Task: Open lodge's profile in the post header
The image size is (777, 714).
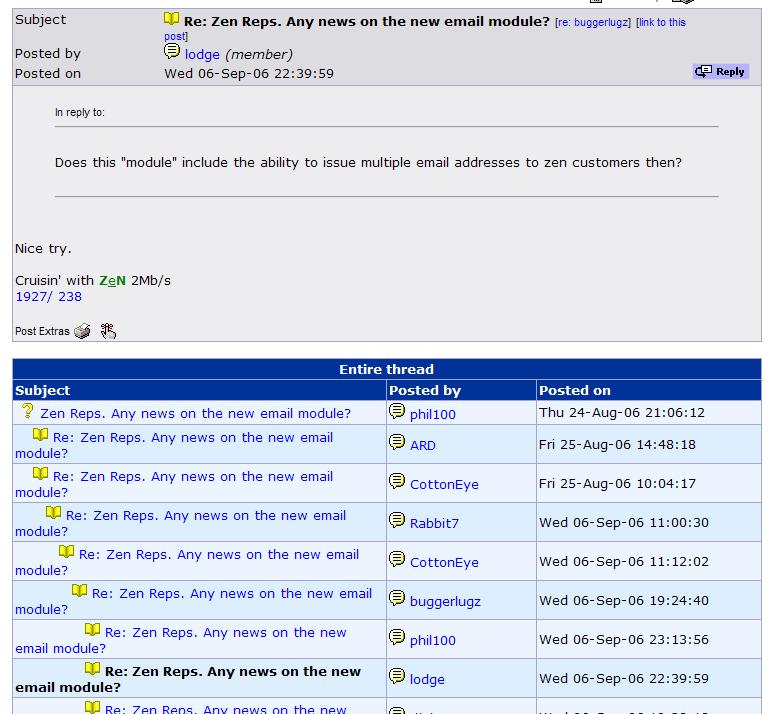Action: pyautogui.click(x=202, y=55)
